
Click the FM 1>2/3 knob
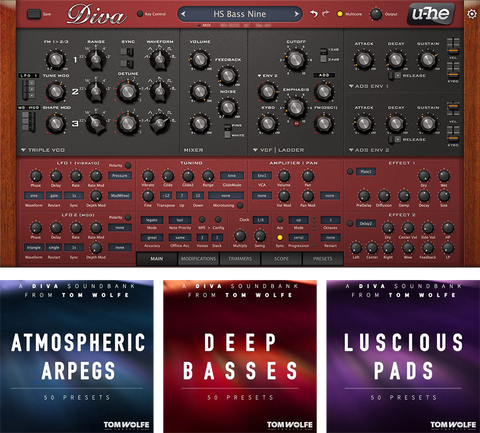tap(55, 59)
